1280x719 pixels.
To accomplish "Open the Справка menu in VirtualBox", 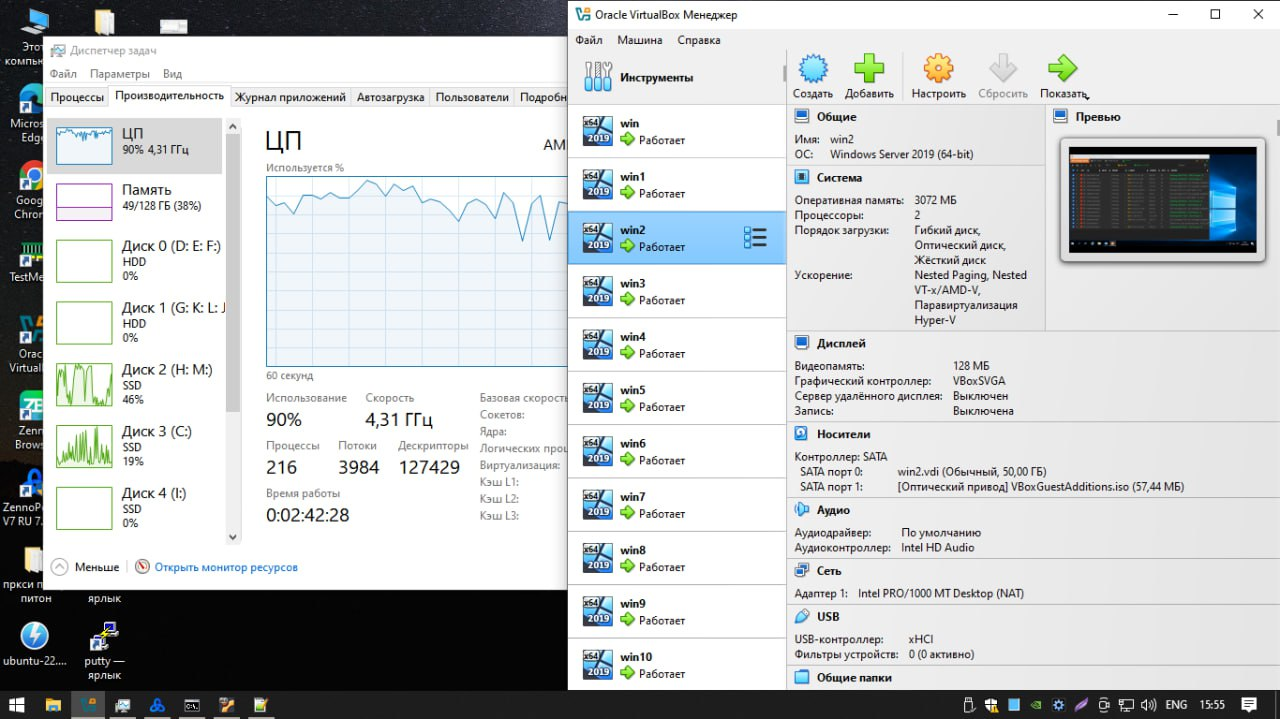I will (699, 40).
